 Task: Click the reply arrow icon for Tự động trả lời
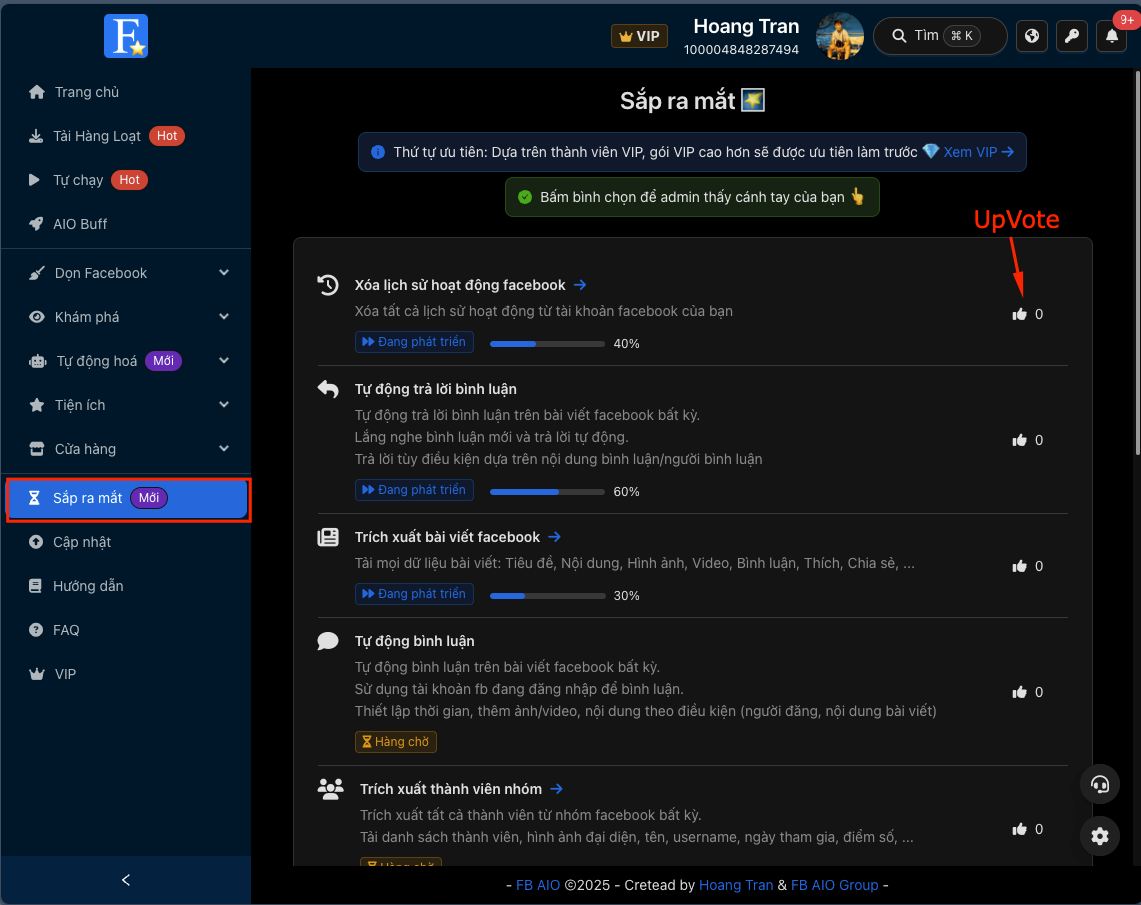328,389
